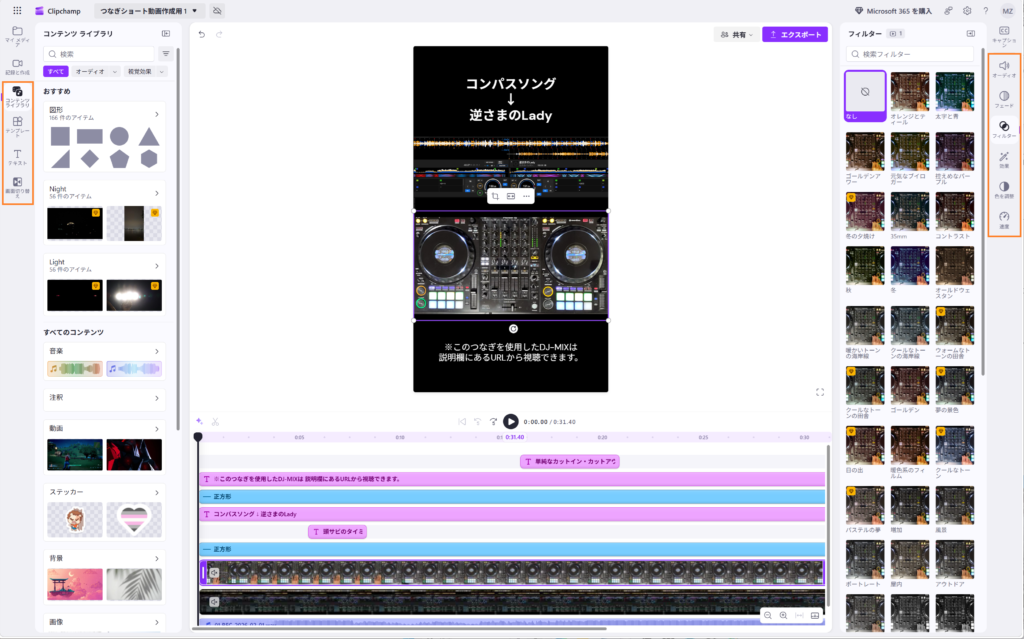Collapse the content library panel

166,34
